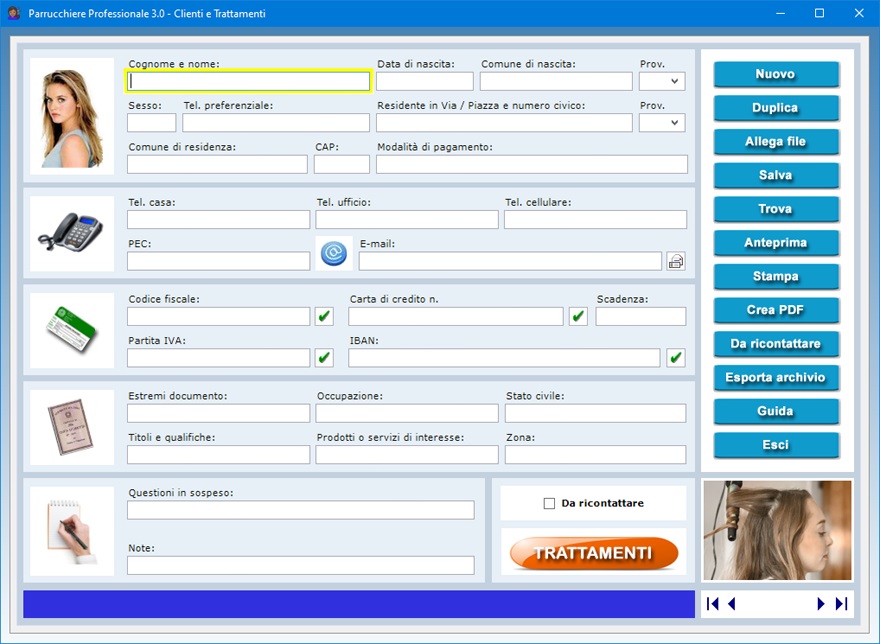This screenshot has width=880, height=644.
Task: Validate the IBAN with the checkmark
Action: pyautogui.click(x=676, y=358)
